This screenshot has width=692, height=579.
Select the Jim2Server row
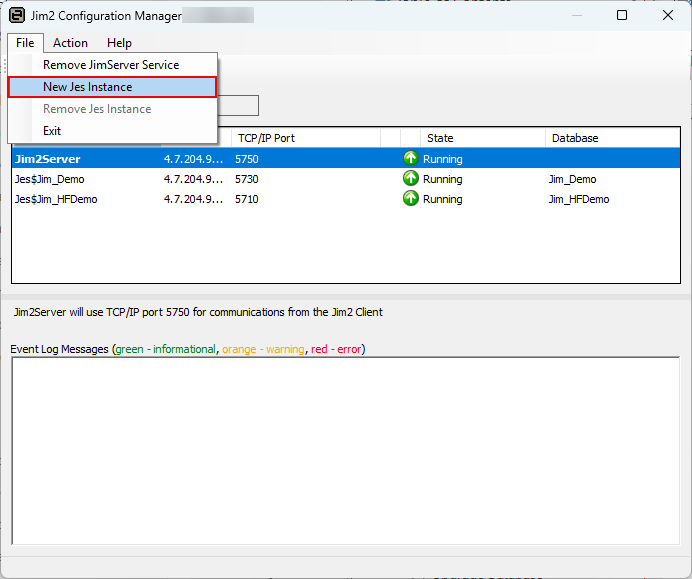coord(346,158)
